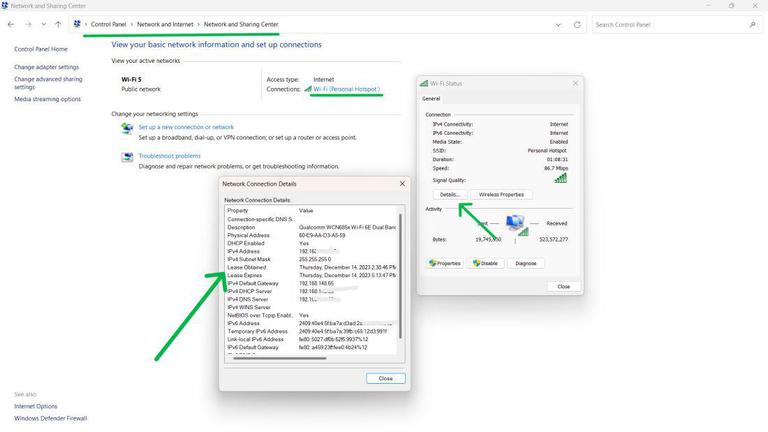Image resolution: width=768 pixels, height=432 pixels.
Task: Click the search magnifier icon
Action: (752, 24)
